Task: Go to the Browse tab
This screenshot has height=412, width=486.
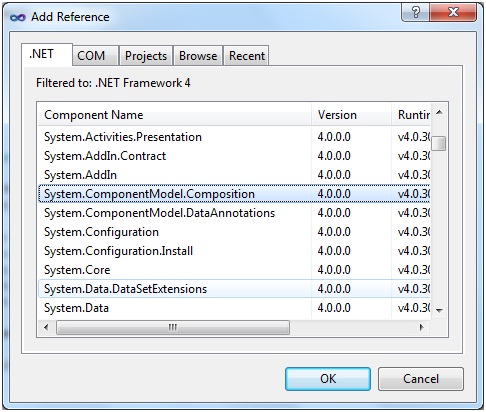Action: click(x=198, y=56)
